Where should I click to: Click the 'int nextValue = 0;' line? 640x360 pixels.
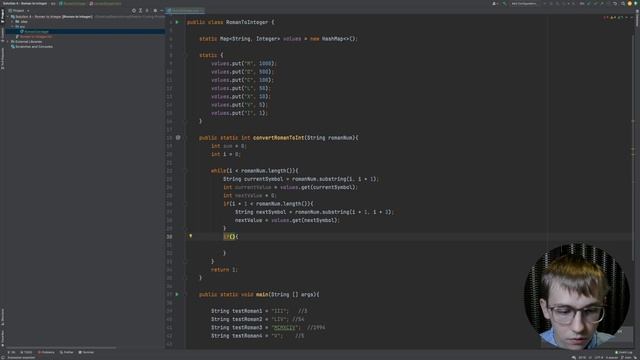[x=249, y=196]
